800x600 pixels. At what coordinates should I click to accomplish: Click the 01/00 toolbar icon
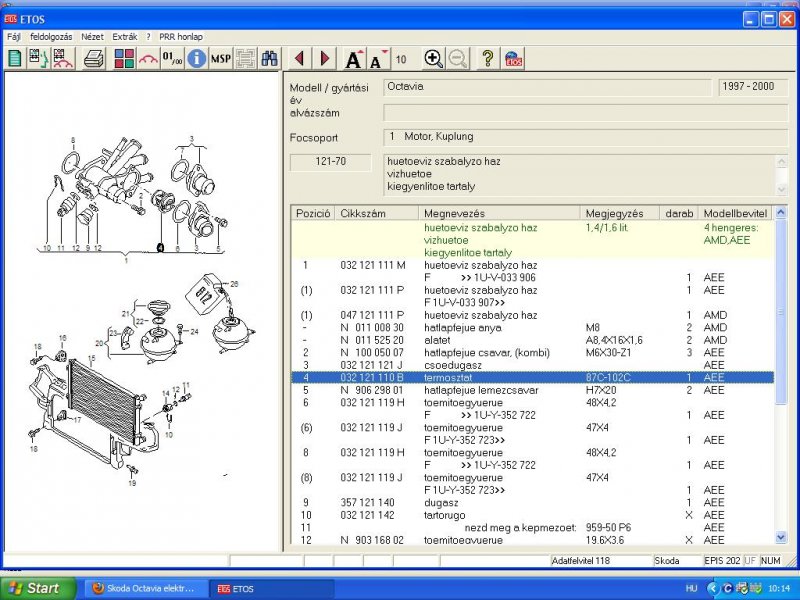coord(172,58)
